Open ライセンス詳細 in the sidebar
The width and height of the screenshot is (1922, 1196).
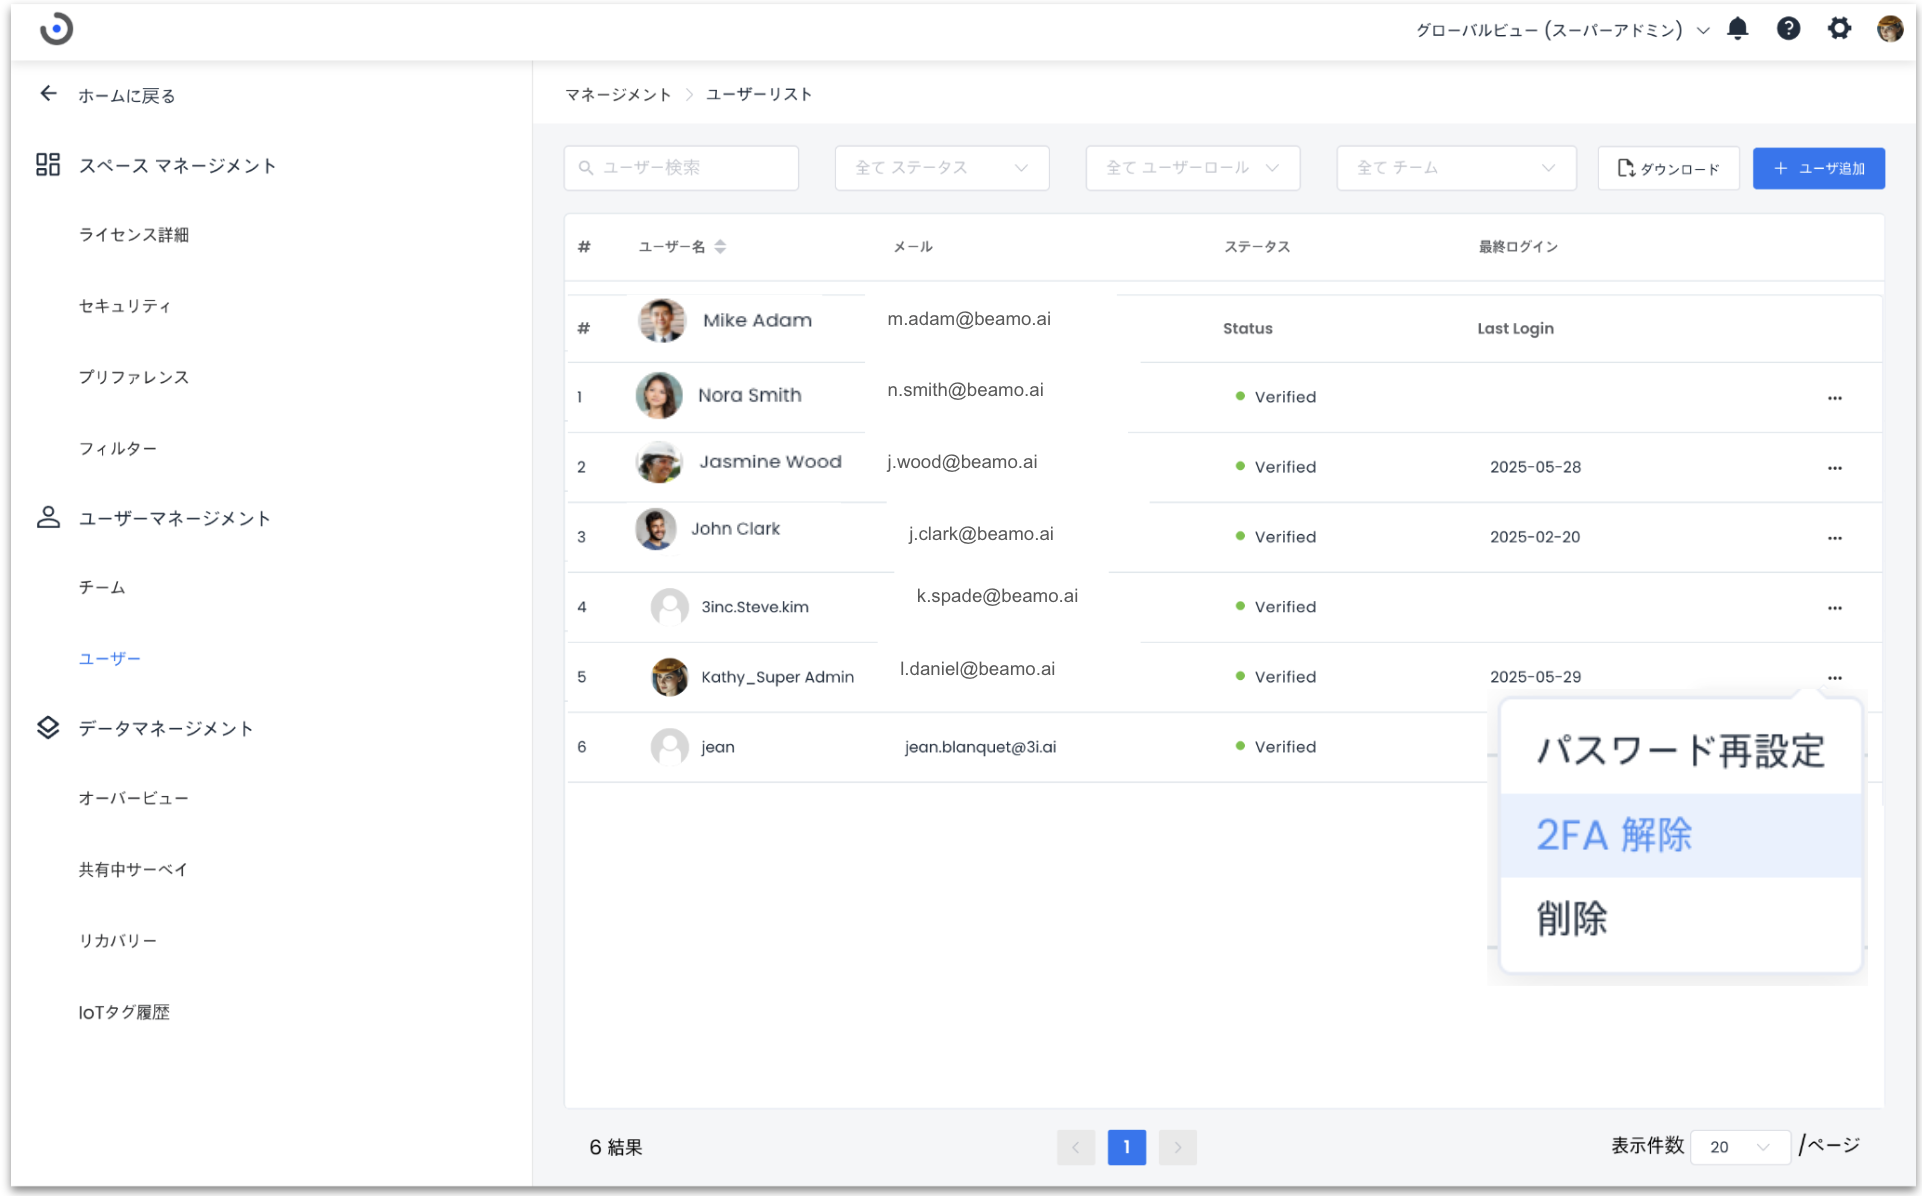[x=134, y=235]
